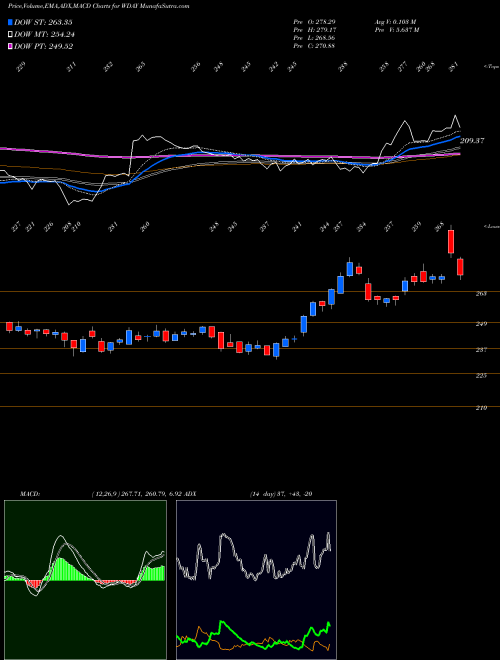Open the green MACD histogram chart panel
Image resolution: width=500 pixels, height=660 pixels.
coord(85,580)
